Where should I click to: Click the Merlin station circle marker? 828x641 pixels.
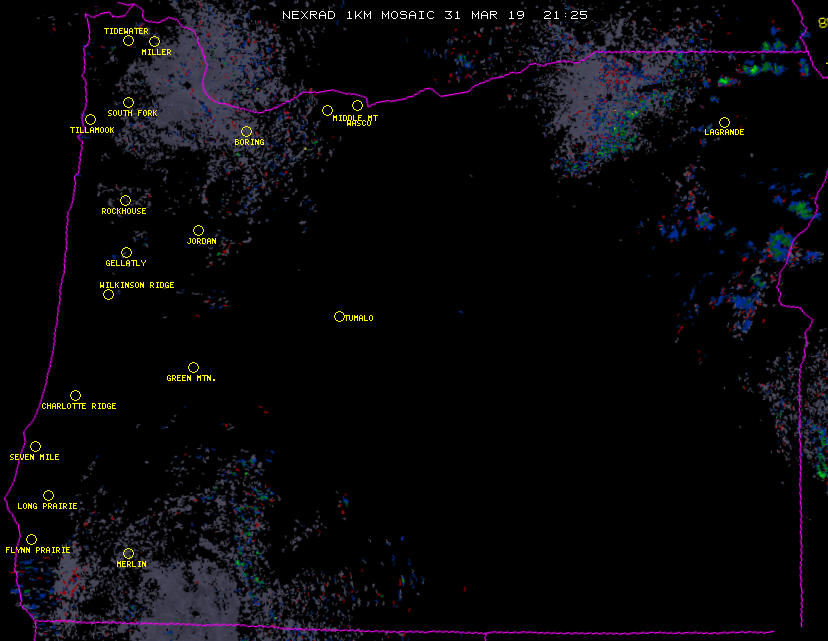[128, 553]
